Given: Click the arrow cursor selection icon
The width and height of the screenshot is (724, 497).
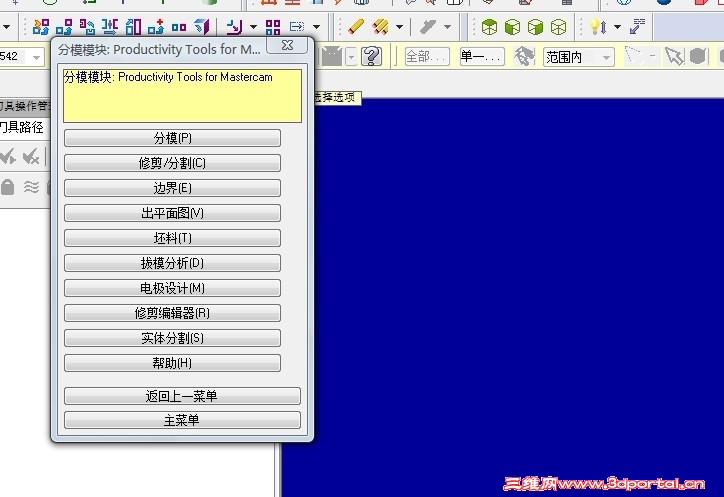Looking at the screenshot, I should [x=675, y=57].
